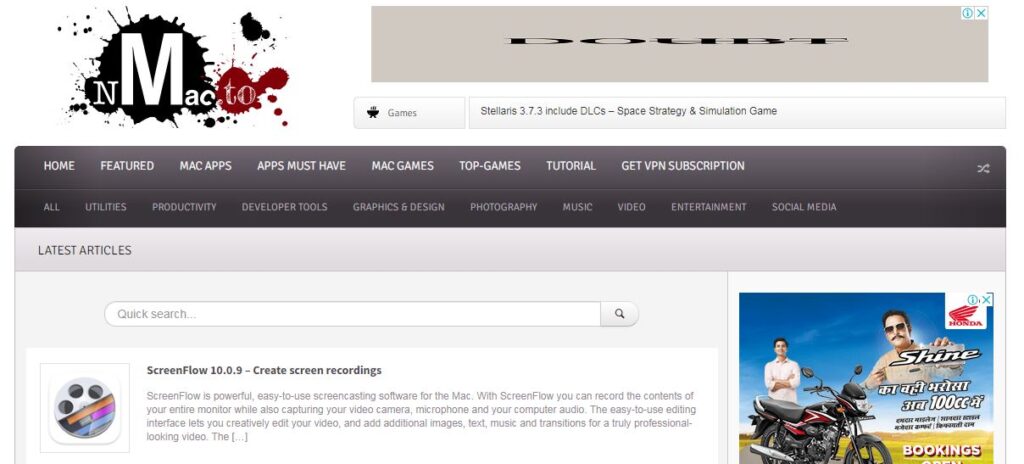This screenshot has height=464, width=1024.
Task: Open the Stellaris 3.7.3 ticker headline
Action: [628, 111]
